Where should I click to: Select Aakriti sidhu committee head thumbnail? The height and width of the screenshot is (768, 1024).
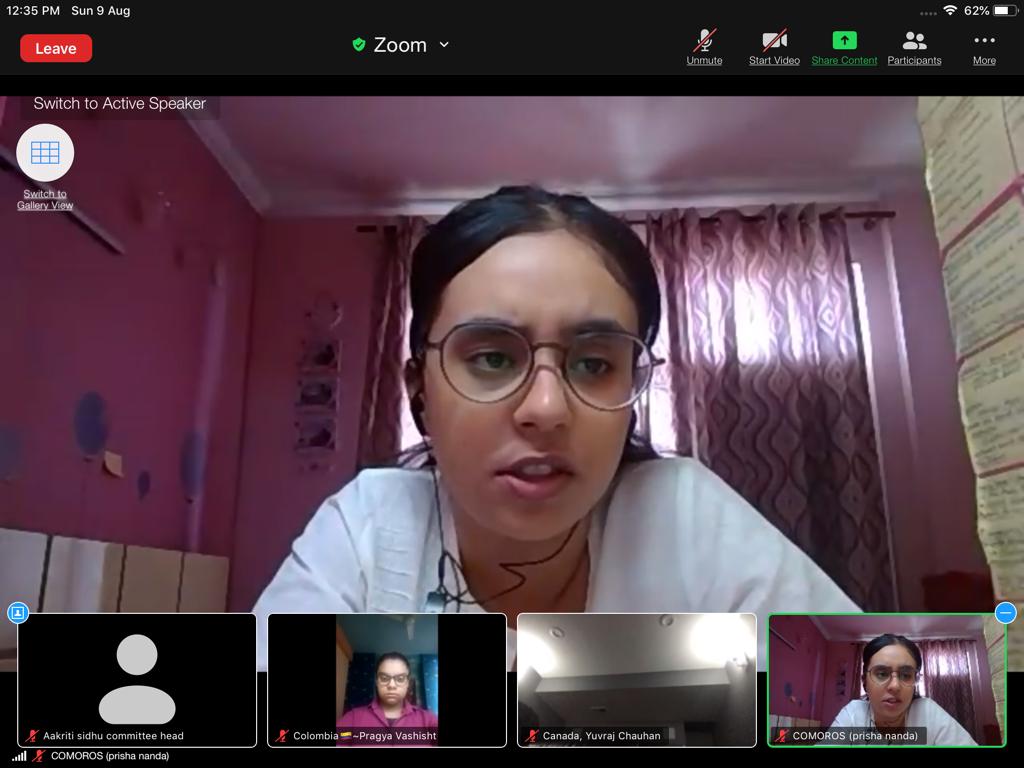(x=137, y=679)
